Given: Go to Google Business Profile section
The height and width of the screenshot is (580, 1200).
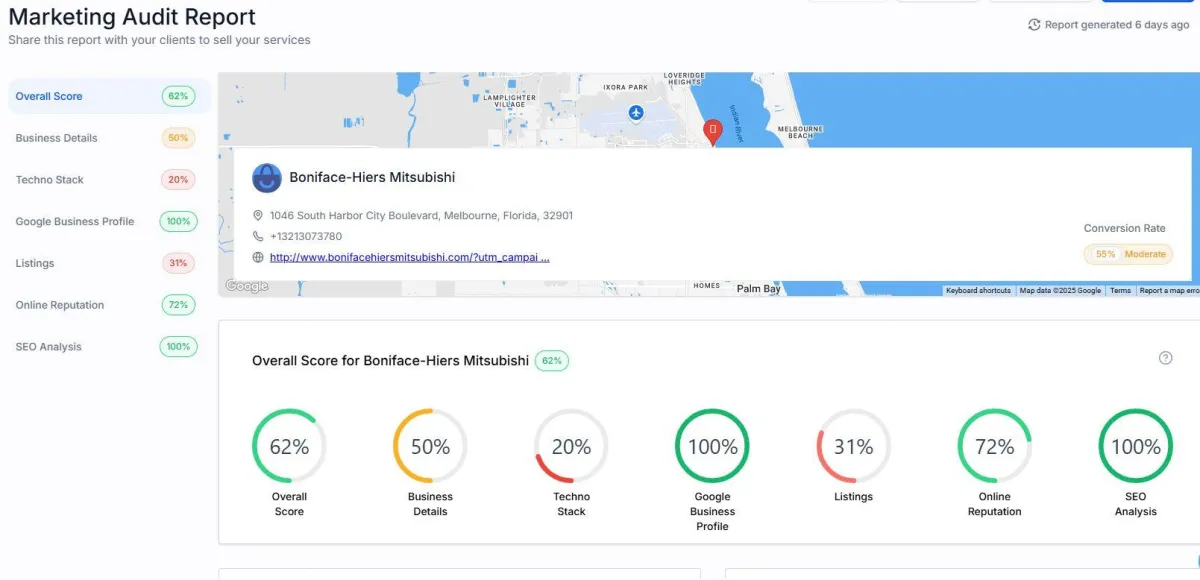Looking at the screenshot, I should pyautogui.click(x=109, y=221).
